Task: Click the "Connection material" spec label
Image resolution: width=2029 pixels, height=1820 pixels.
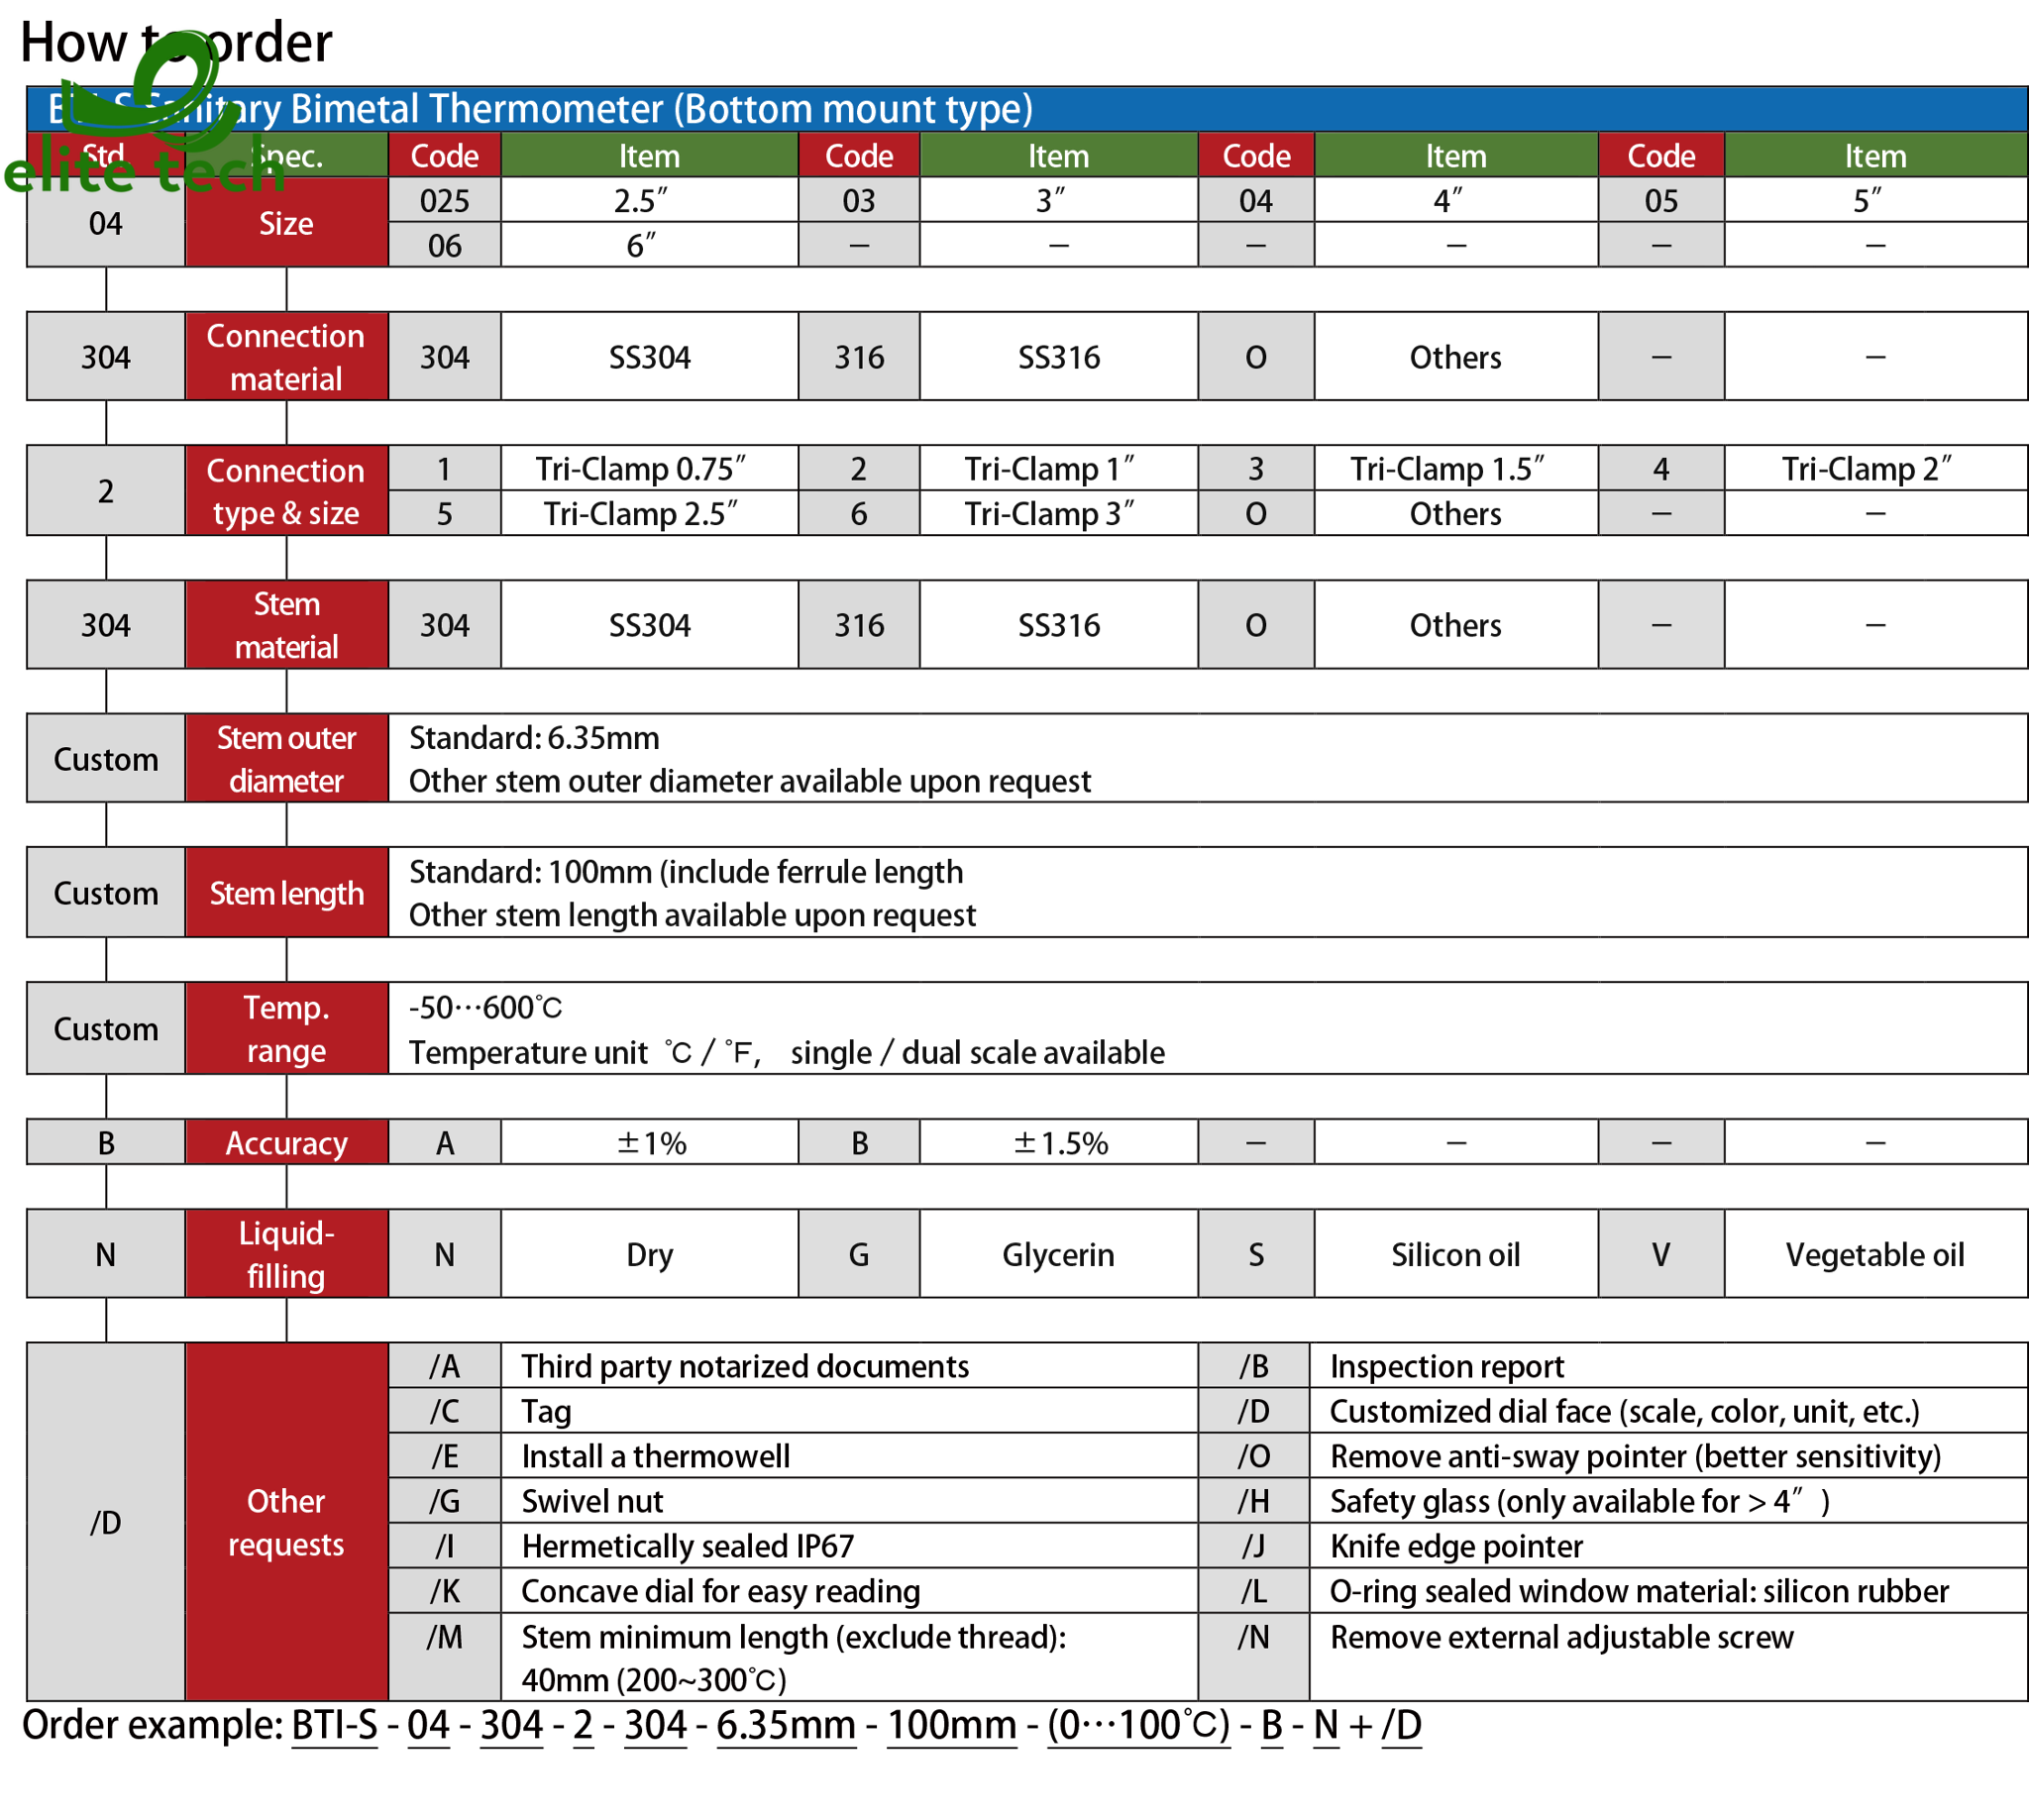Action: [x=286, y=357]
